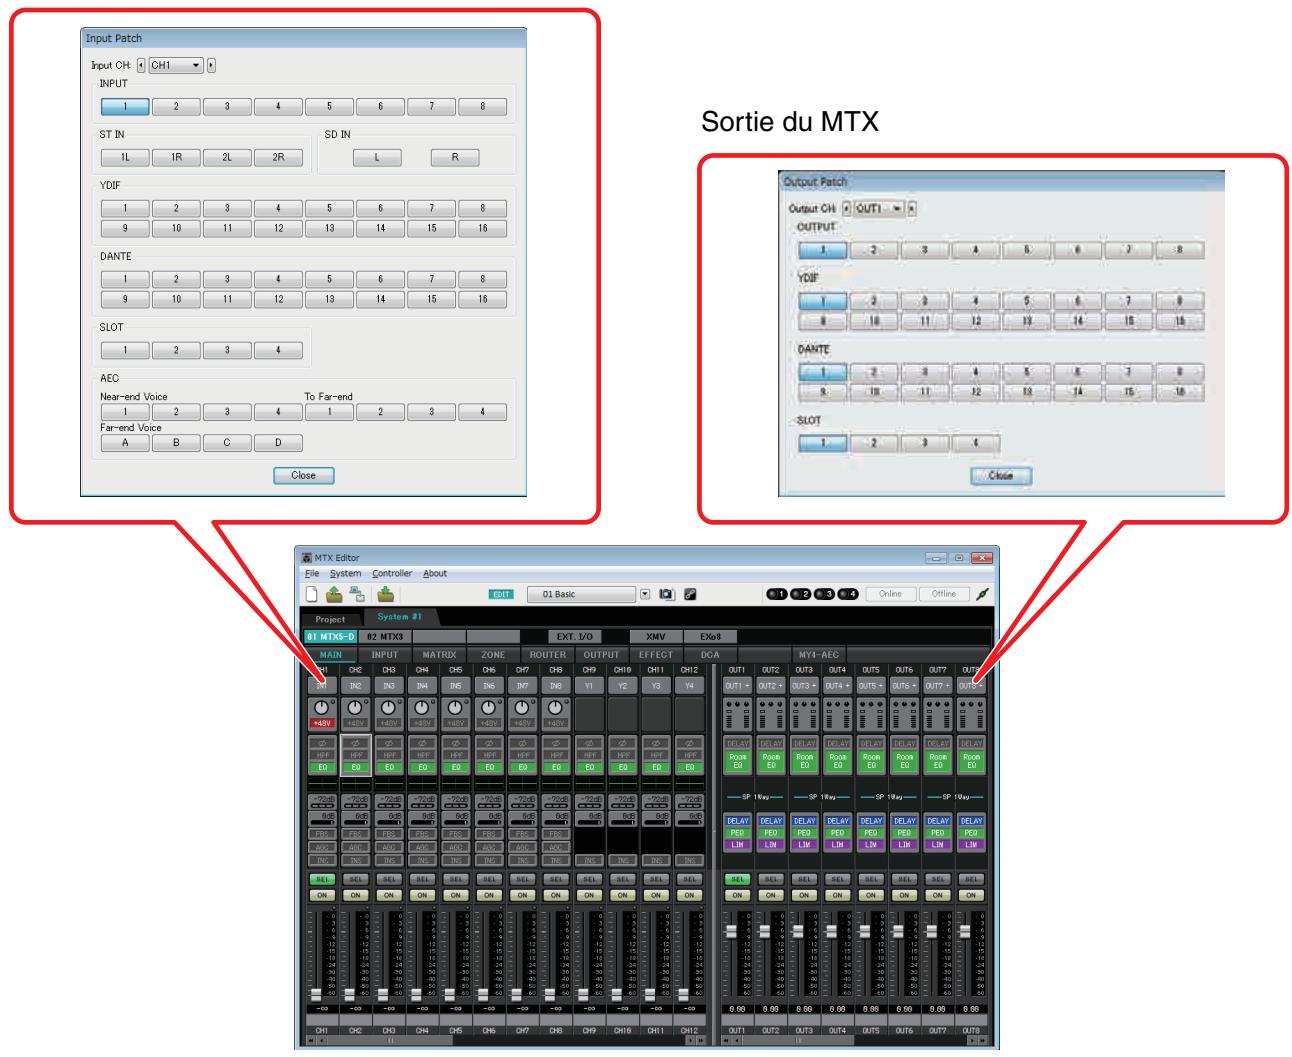The image size is (1292, 1057).
Task: Open the Input CH dropdown in Input Patch
Action: coord(176,65)
